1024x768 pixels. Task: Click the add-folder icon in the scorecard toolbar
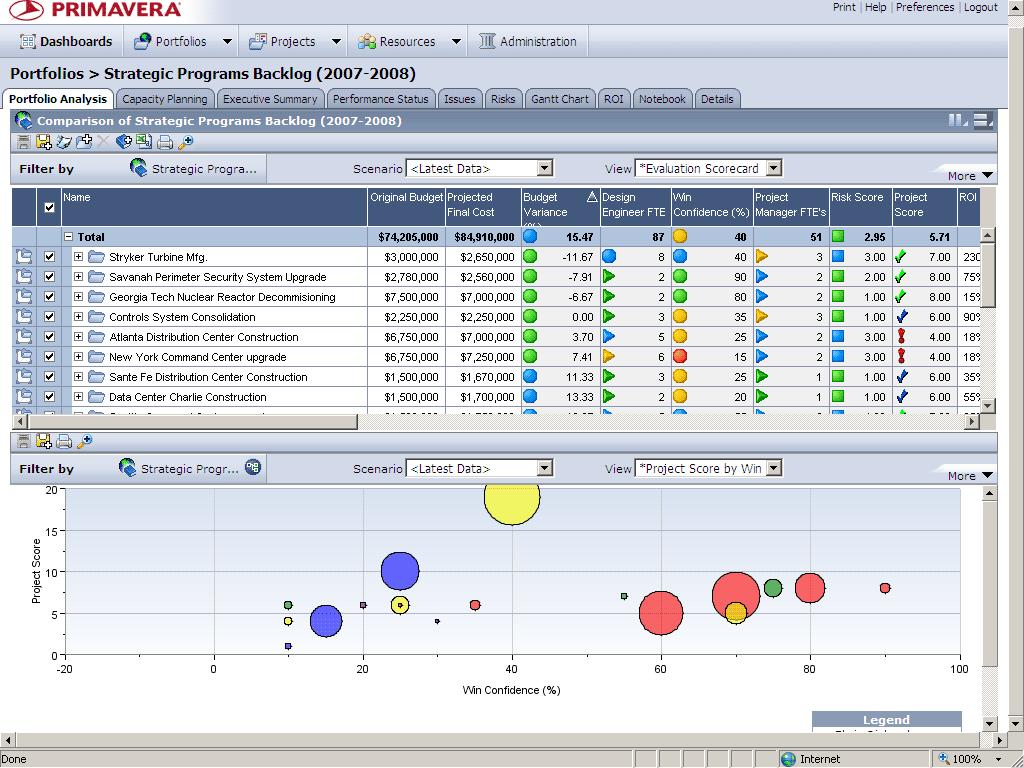coord(84,142)
